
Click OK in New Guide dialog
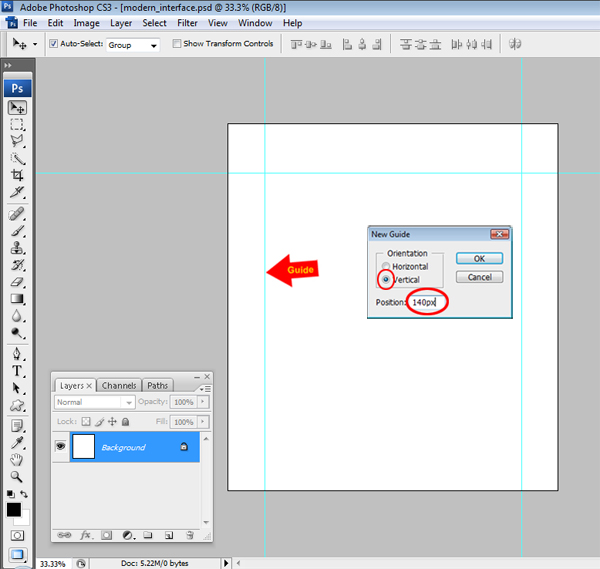click(x=479, y=259)
